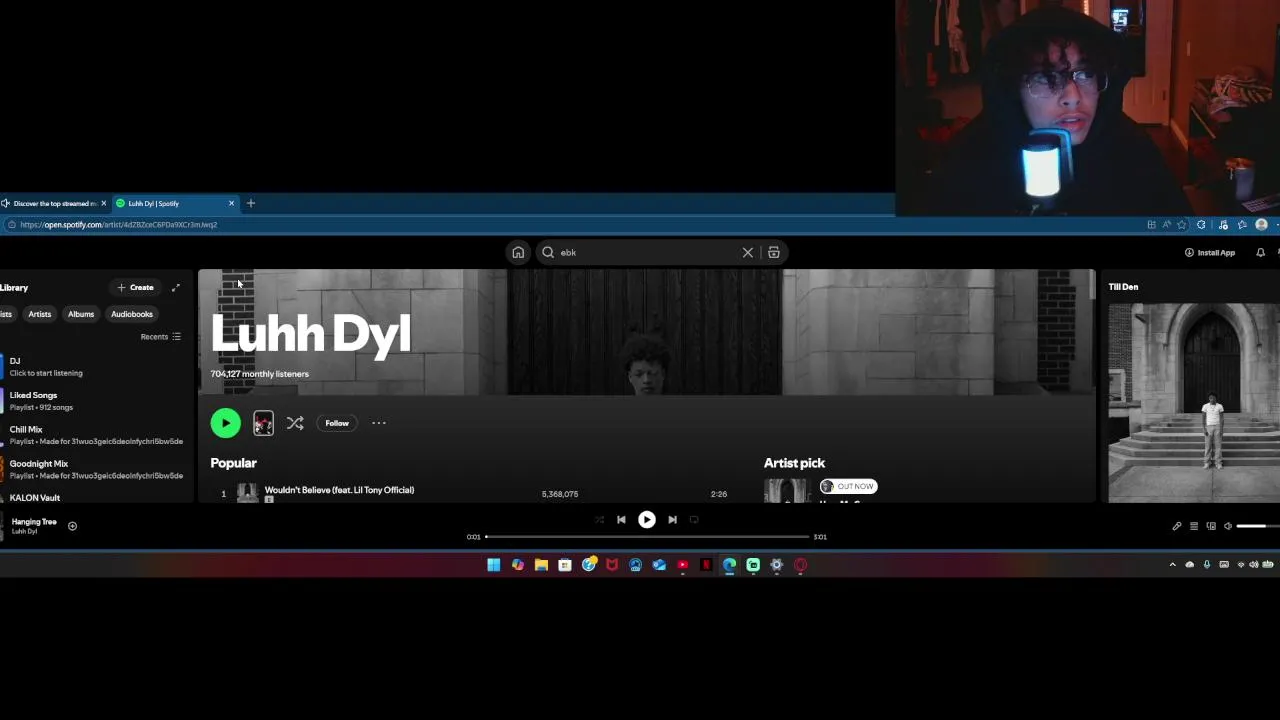
Task: Enable shuffle on the artist page
Action: tap(295, 423)
